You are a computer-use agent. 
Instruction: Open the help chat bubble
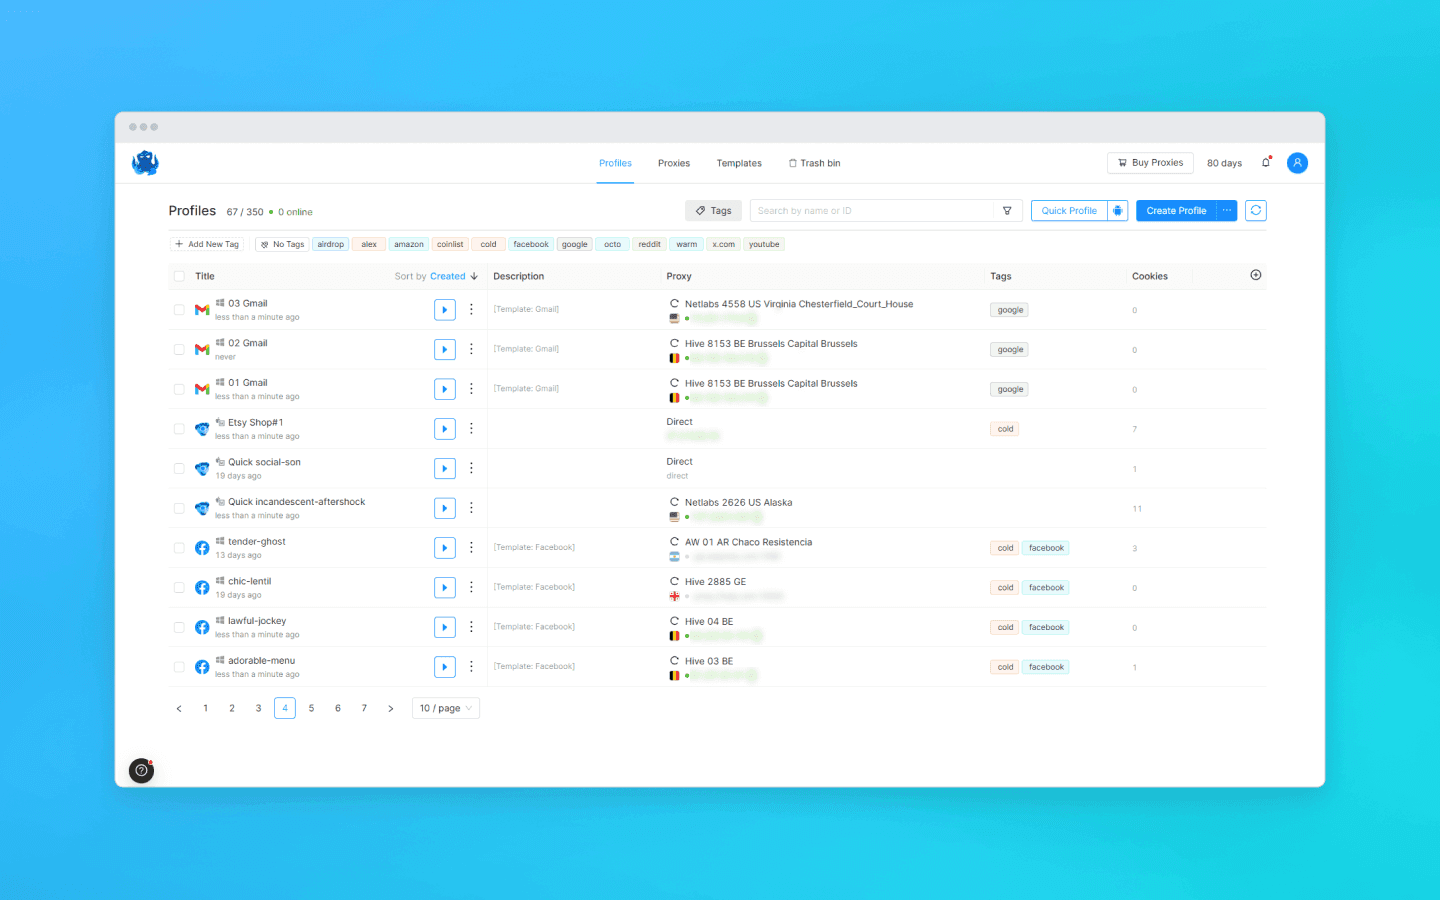(142, 771)
